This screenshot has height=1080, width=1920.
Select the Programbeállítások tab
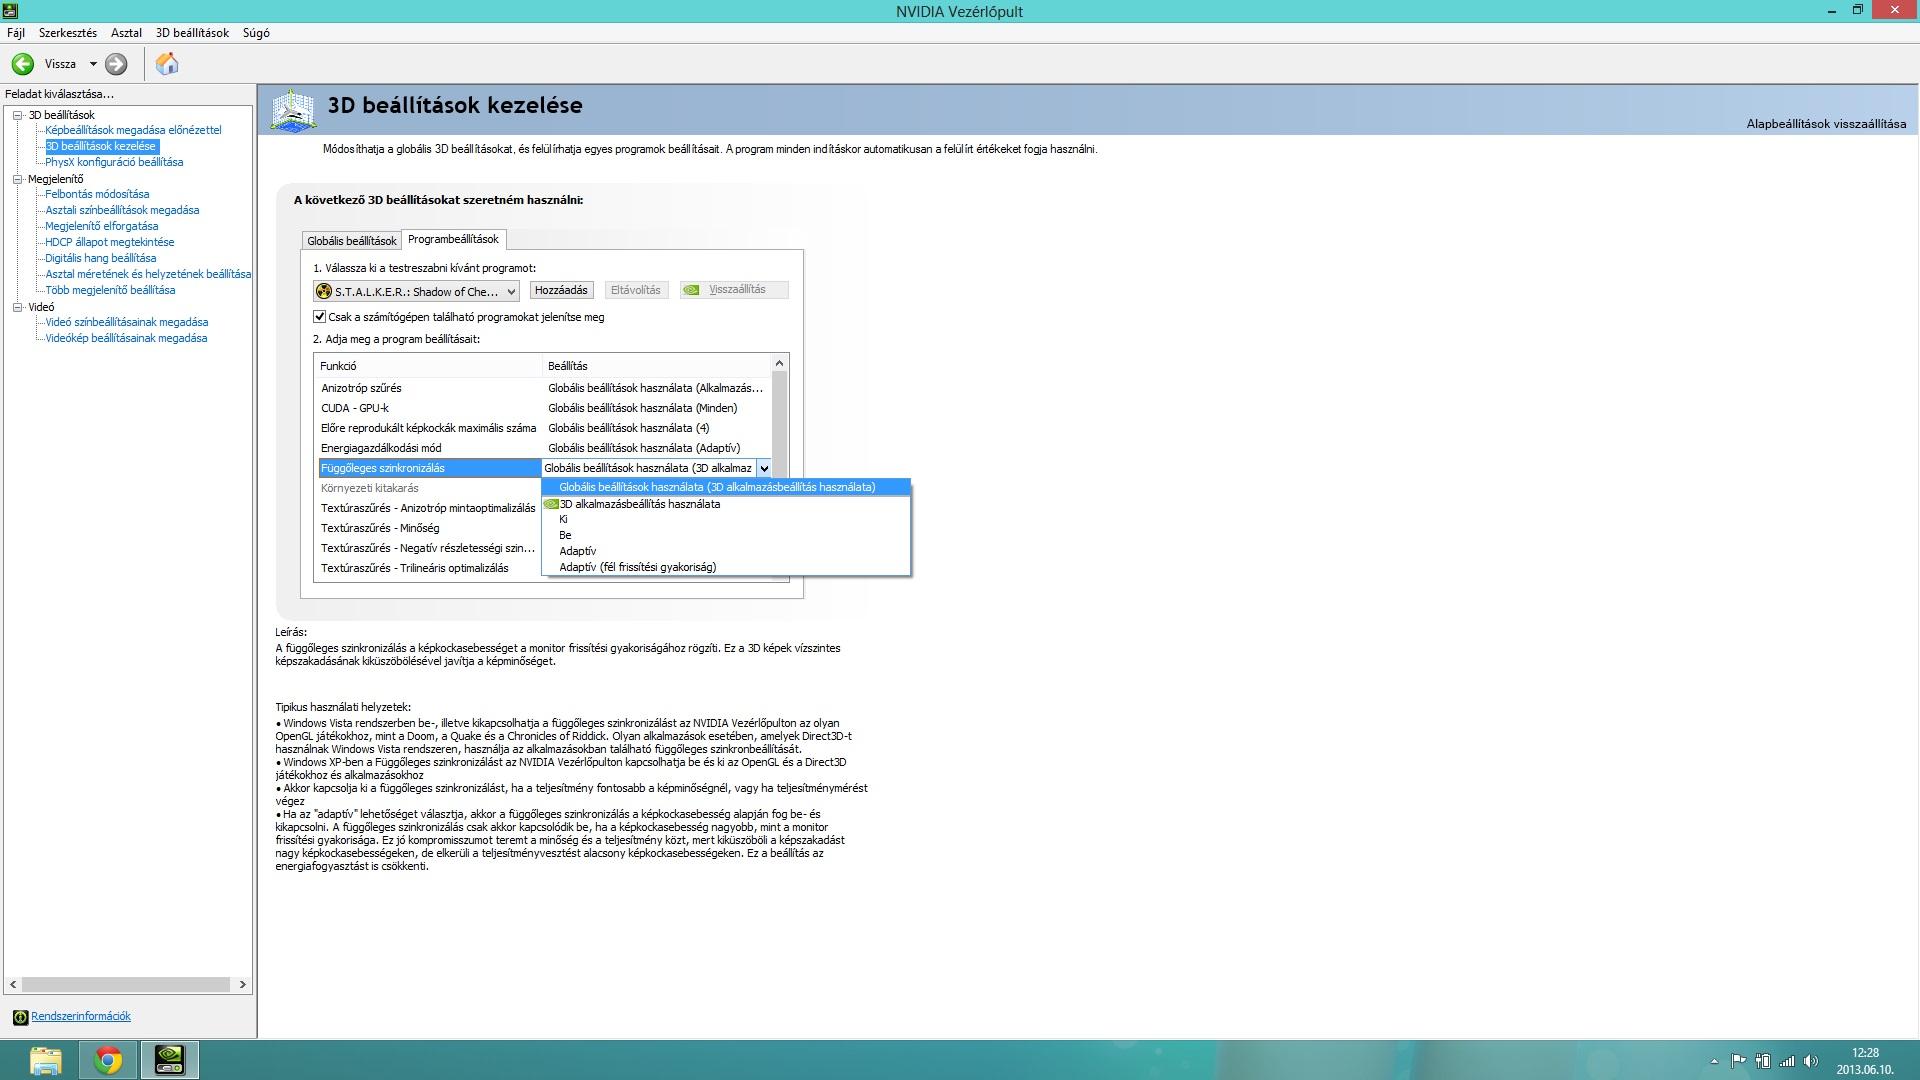point(453,239)
